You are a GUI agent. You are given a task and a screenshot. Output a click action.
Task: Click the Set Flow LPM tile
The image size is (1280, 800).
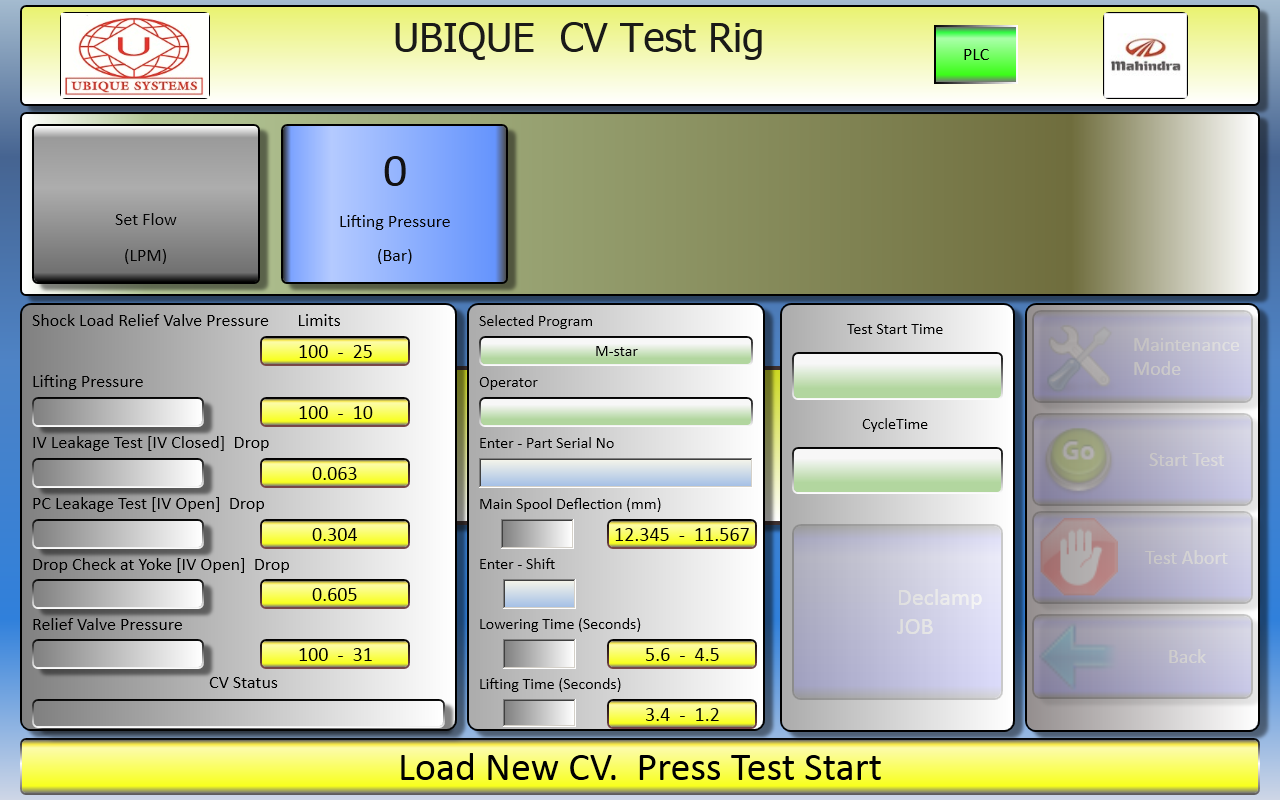(x=146, y=204)
